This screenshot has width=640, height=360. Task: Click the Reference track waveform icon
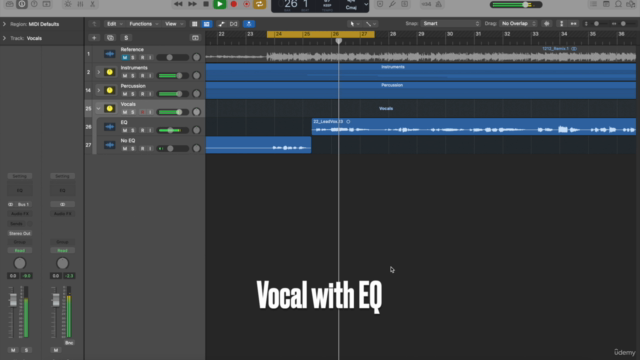click(109, 54)
